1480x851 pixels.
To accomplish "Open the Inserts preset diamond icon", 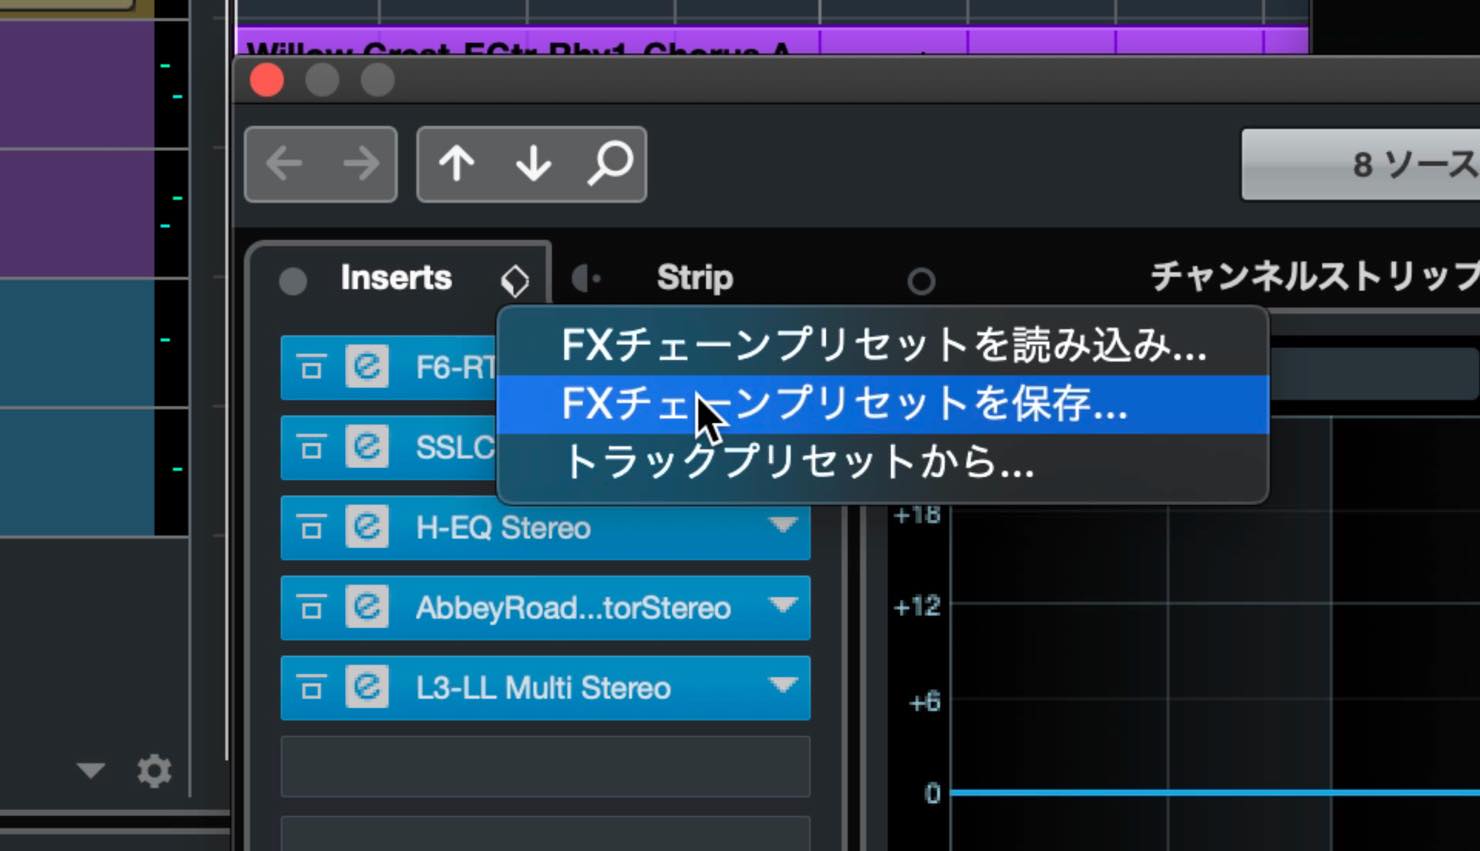I will 514,281.
